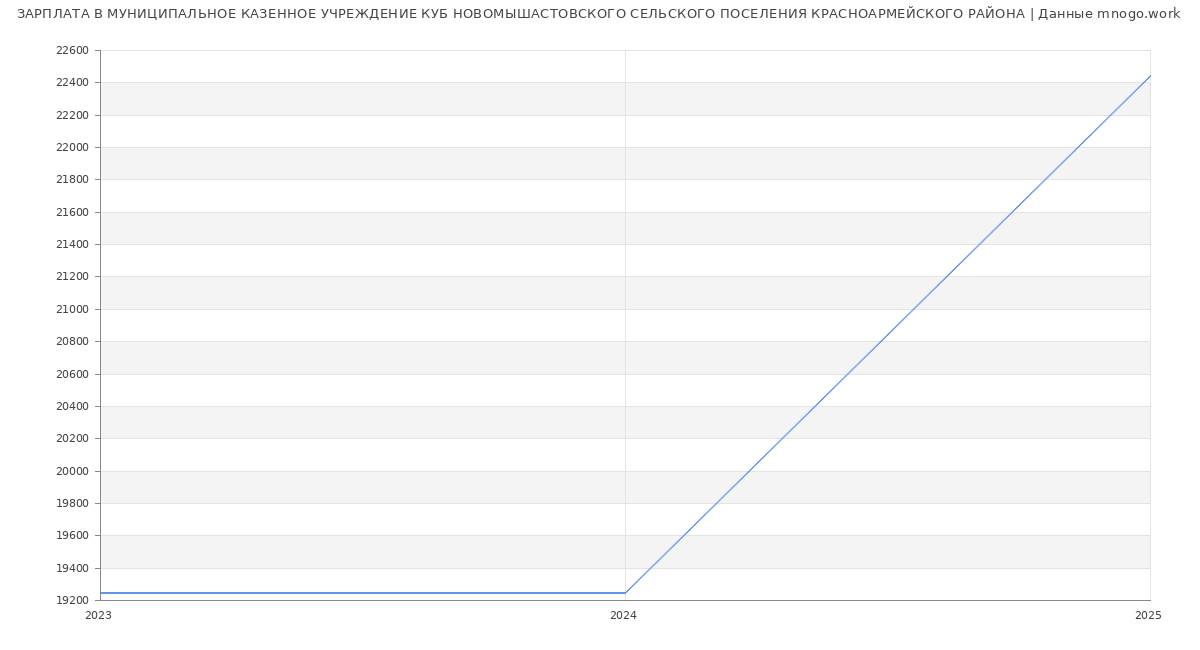Click the 20000 y-axis label

click(72, 471)
